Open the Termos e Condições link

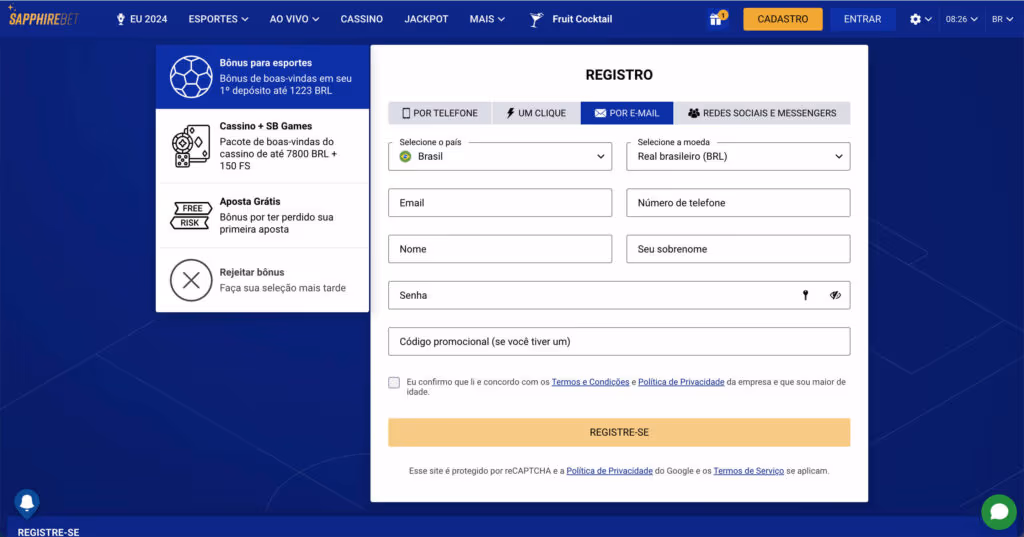click(590, 382)
